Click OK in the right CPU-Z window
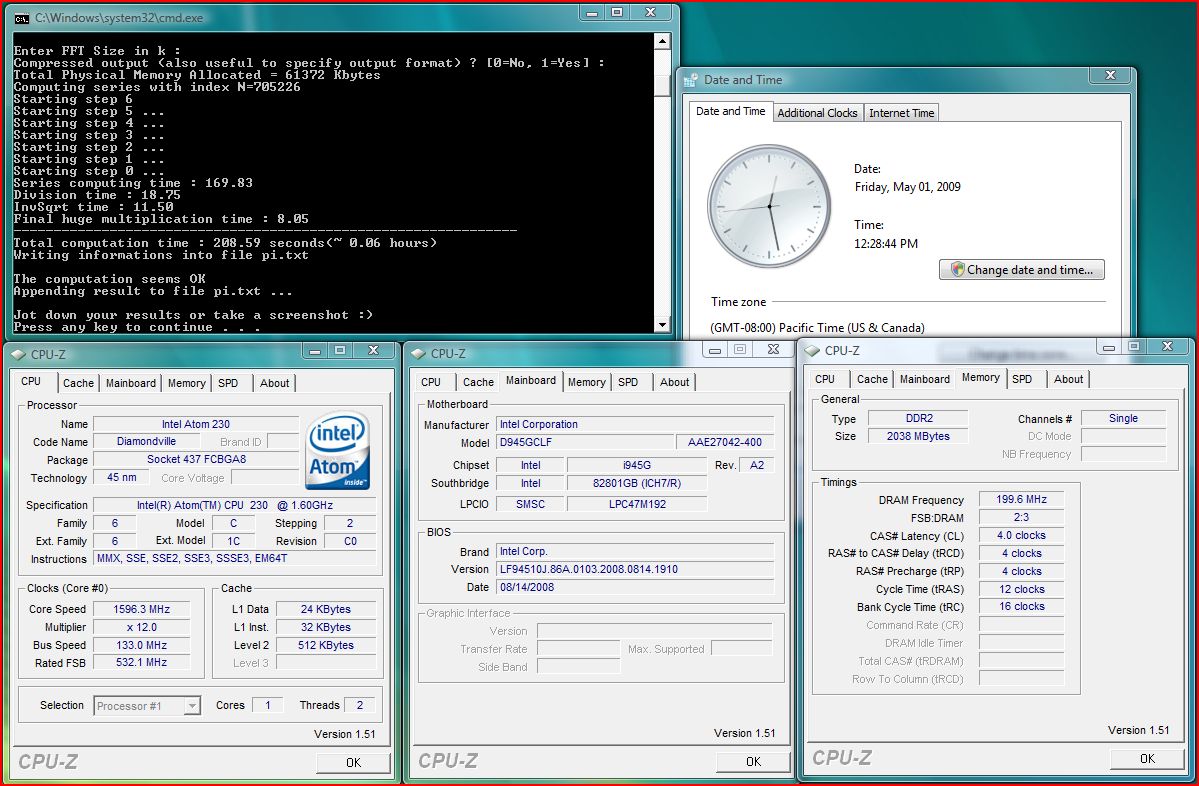 coord(1147,758)
